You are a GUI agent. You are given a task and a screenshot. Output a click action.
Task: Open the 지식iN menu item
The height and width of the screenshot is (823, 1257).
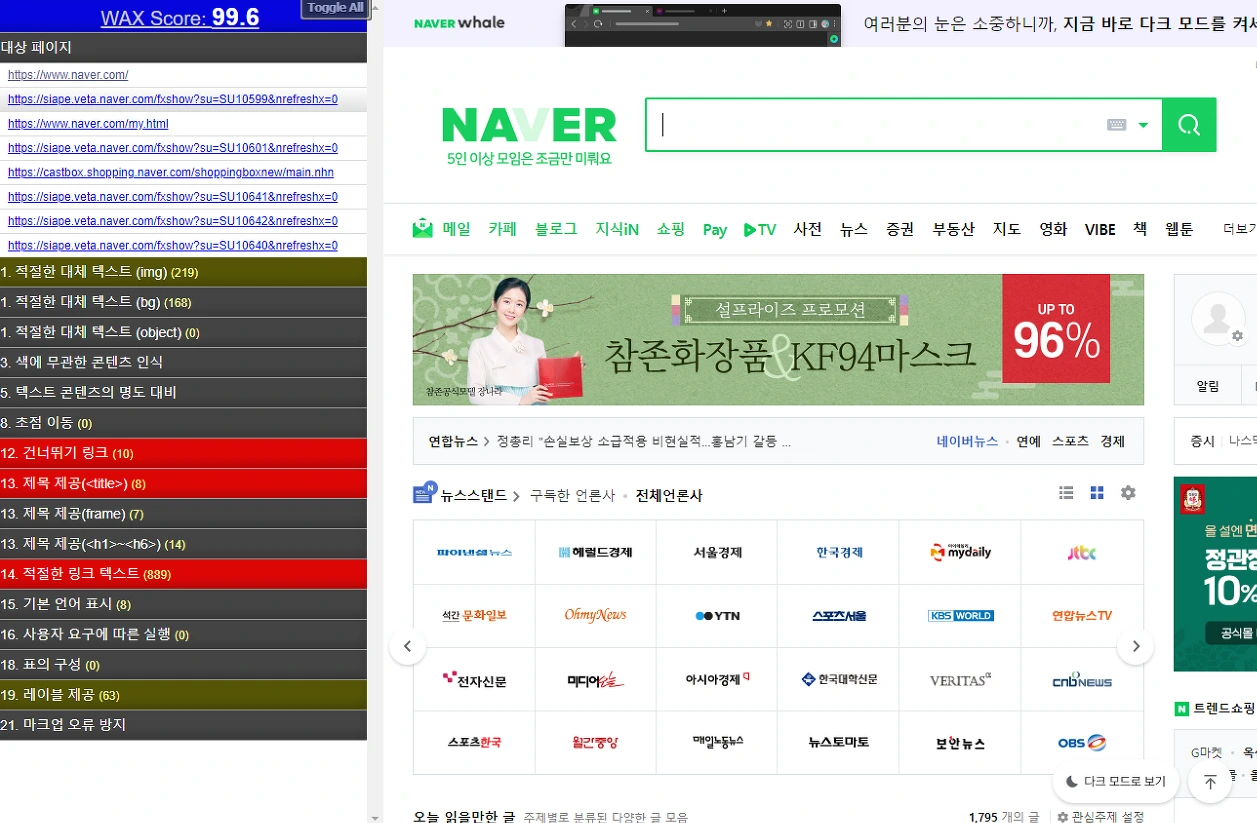pyautogui.click(x=617, y=229)
